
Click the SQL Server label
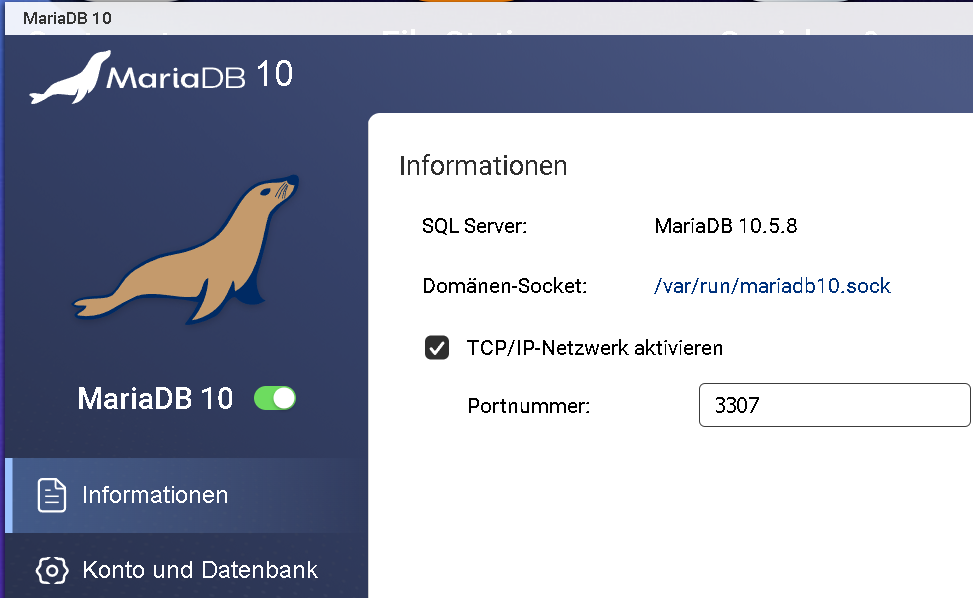coord(474,226)
